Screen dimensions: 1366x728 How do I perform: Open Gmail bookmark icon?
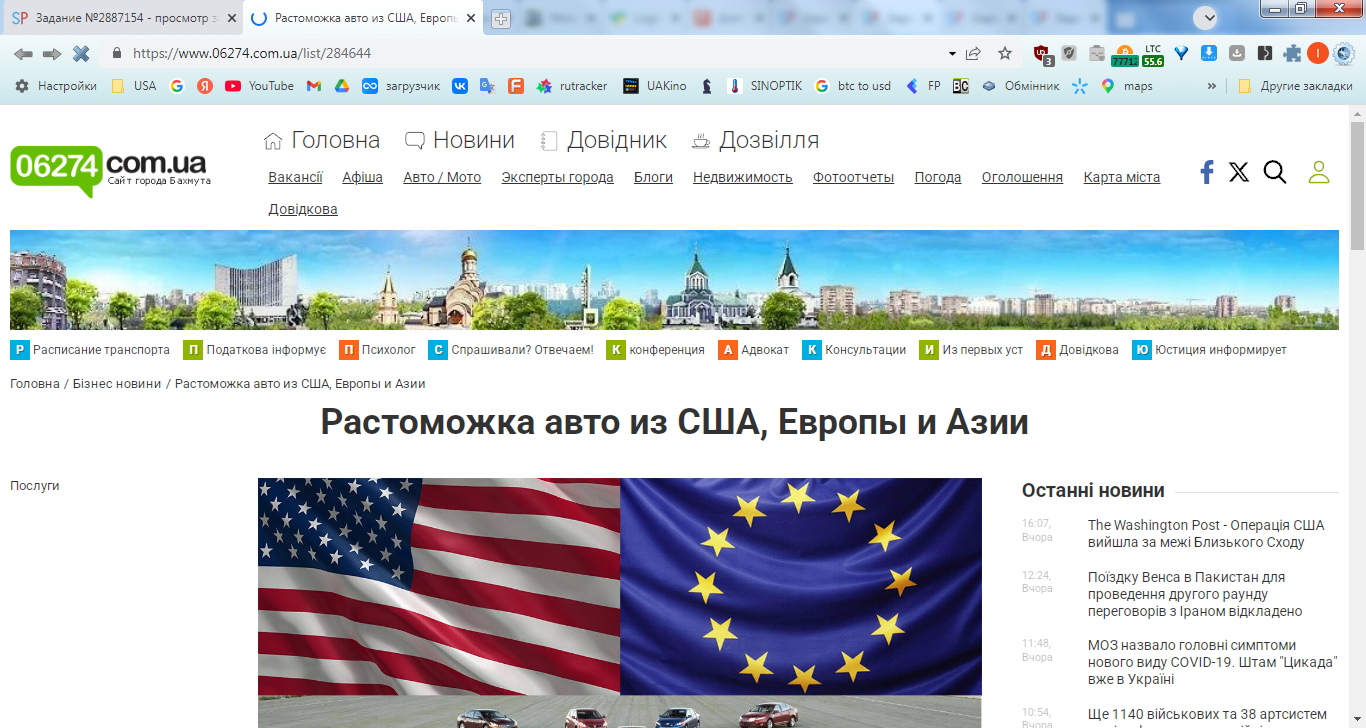pyautogui.click(x=314, y=86)
